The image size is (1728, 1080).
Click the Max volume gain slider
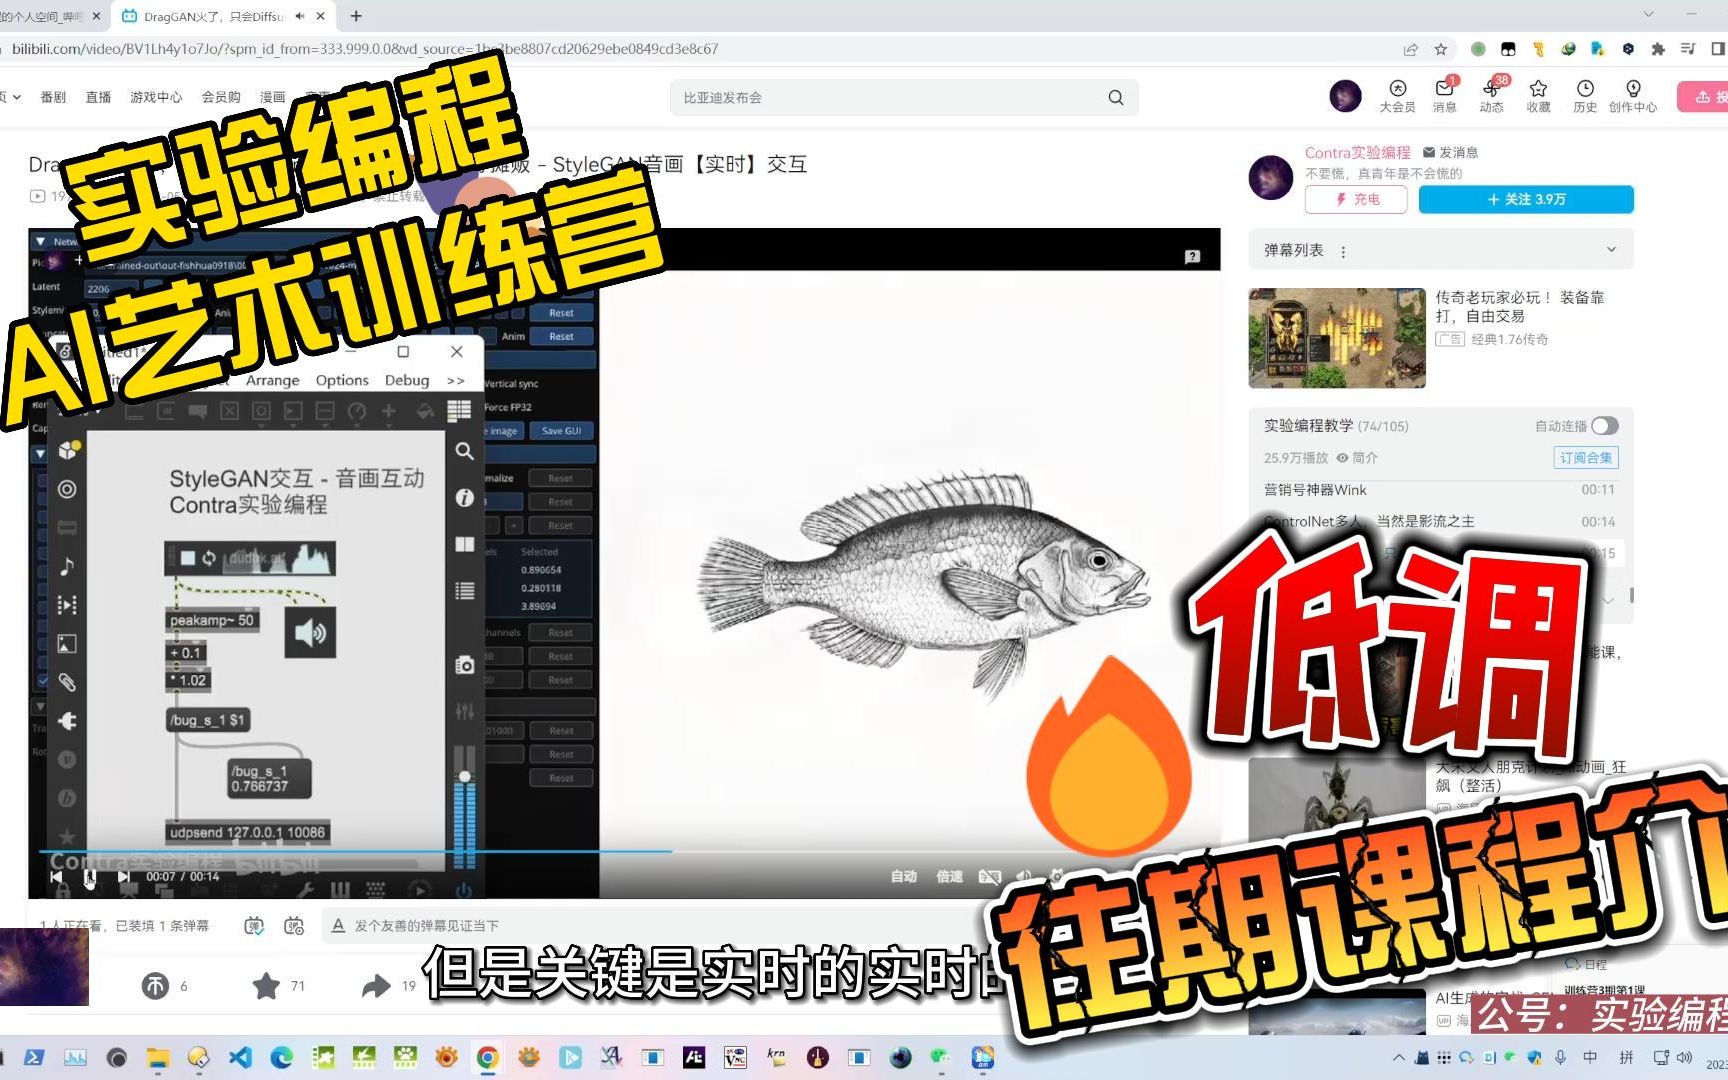(464, 805)
